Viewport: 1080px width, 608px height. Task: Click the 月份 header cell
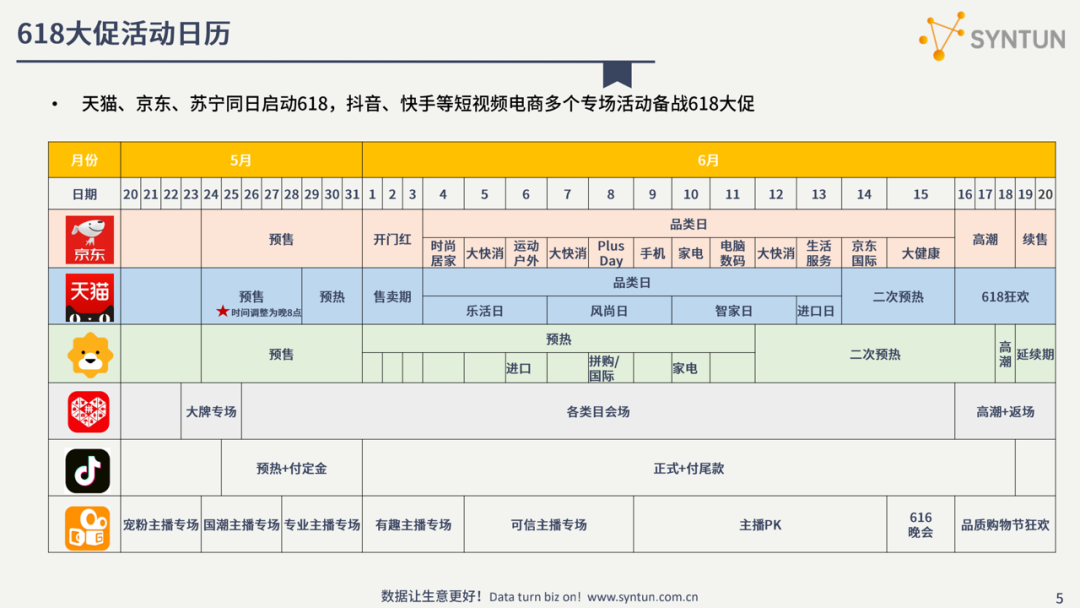pos(85,160)
